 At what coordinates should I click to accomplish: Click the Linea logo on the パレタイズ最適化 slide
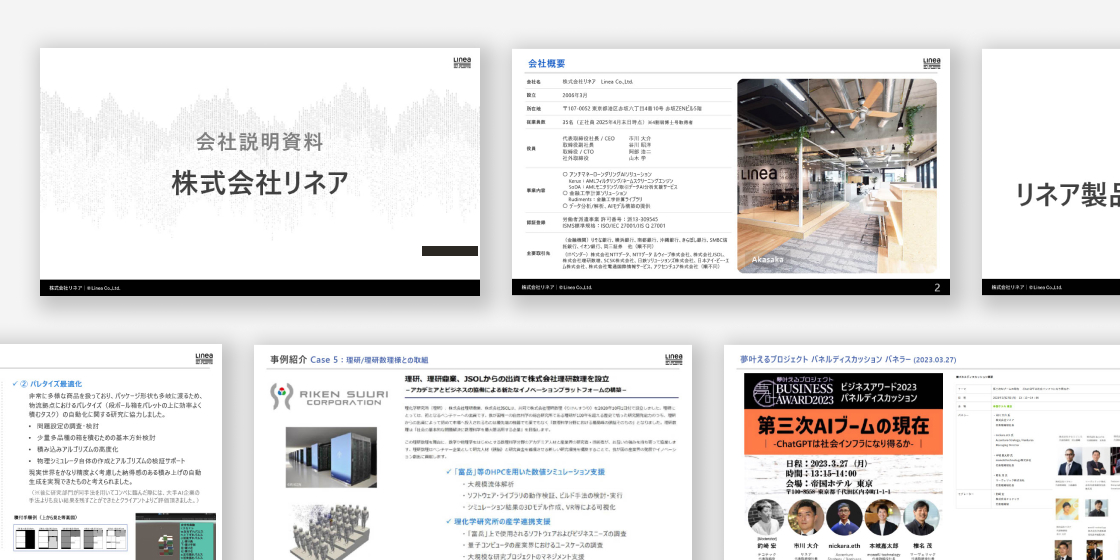tap(204, 358)
